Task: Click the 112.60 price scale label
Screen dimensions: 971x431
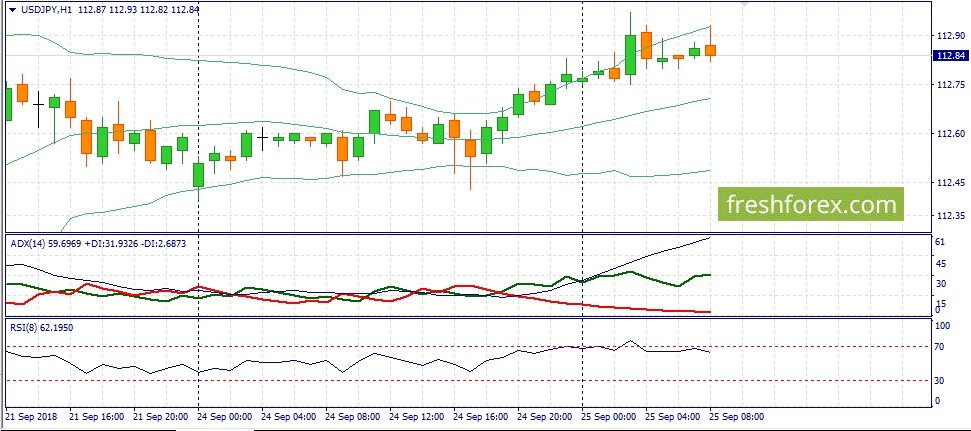Action: 951,134
